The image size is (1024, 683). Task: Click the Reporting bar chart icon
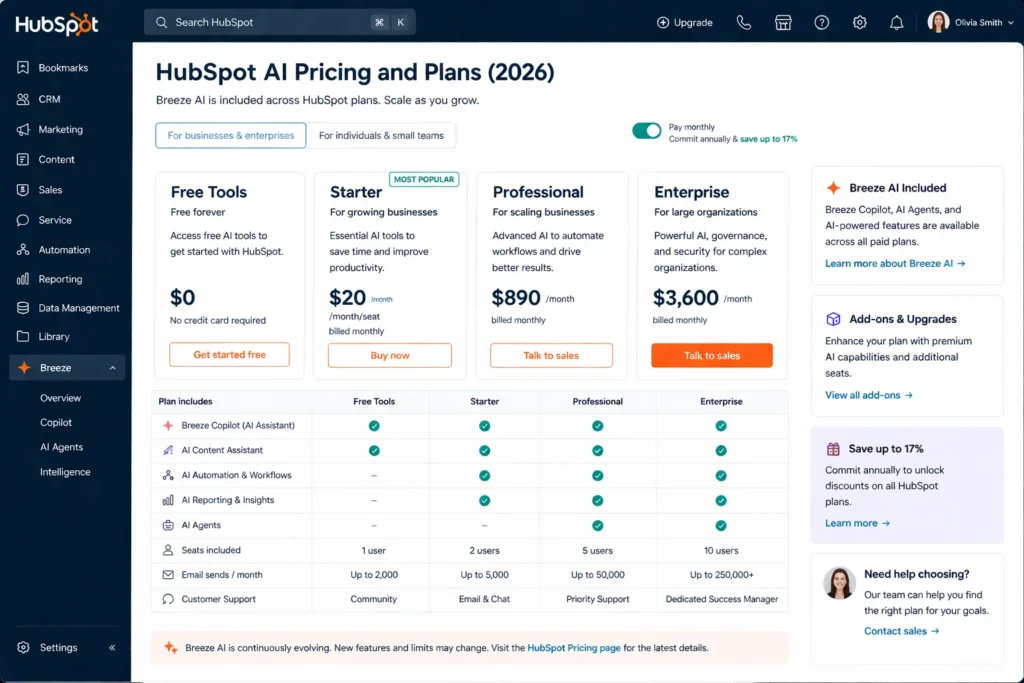coord(23,279)
